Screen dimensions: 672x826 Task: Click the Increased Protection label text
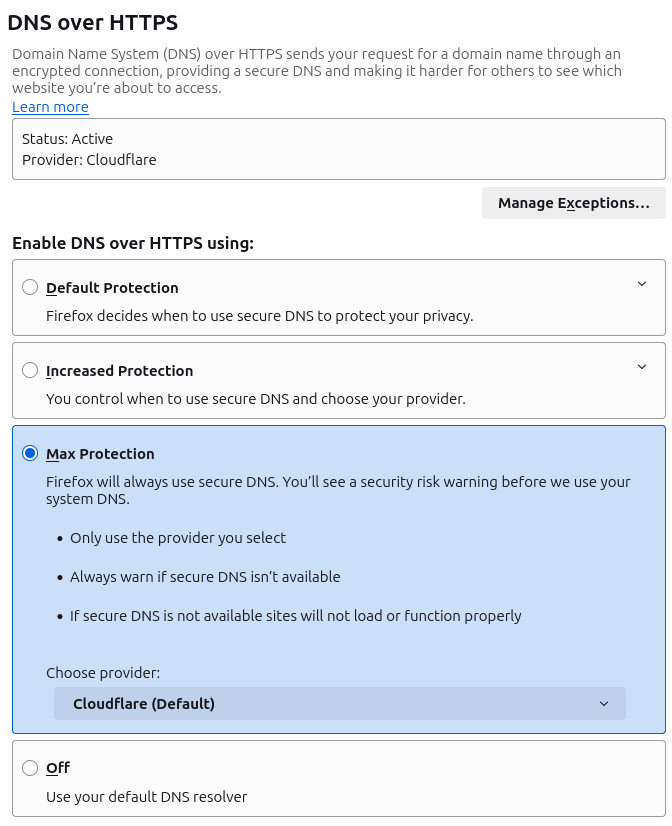(x=119, y=371)
